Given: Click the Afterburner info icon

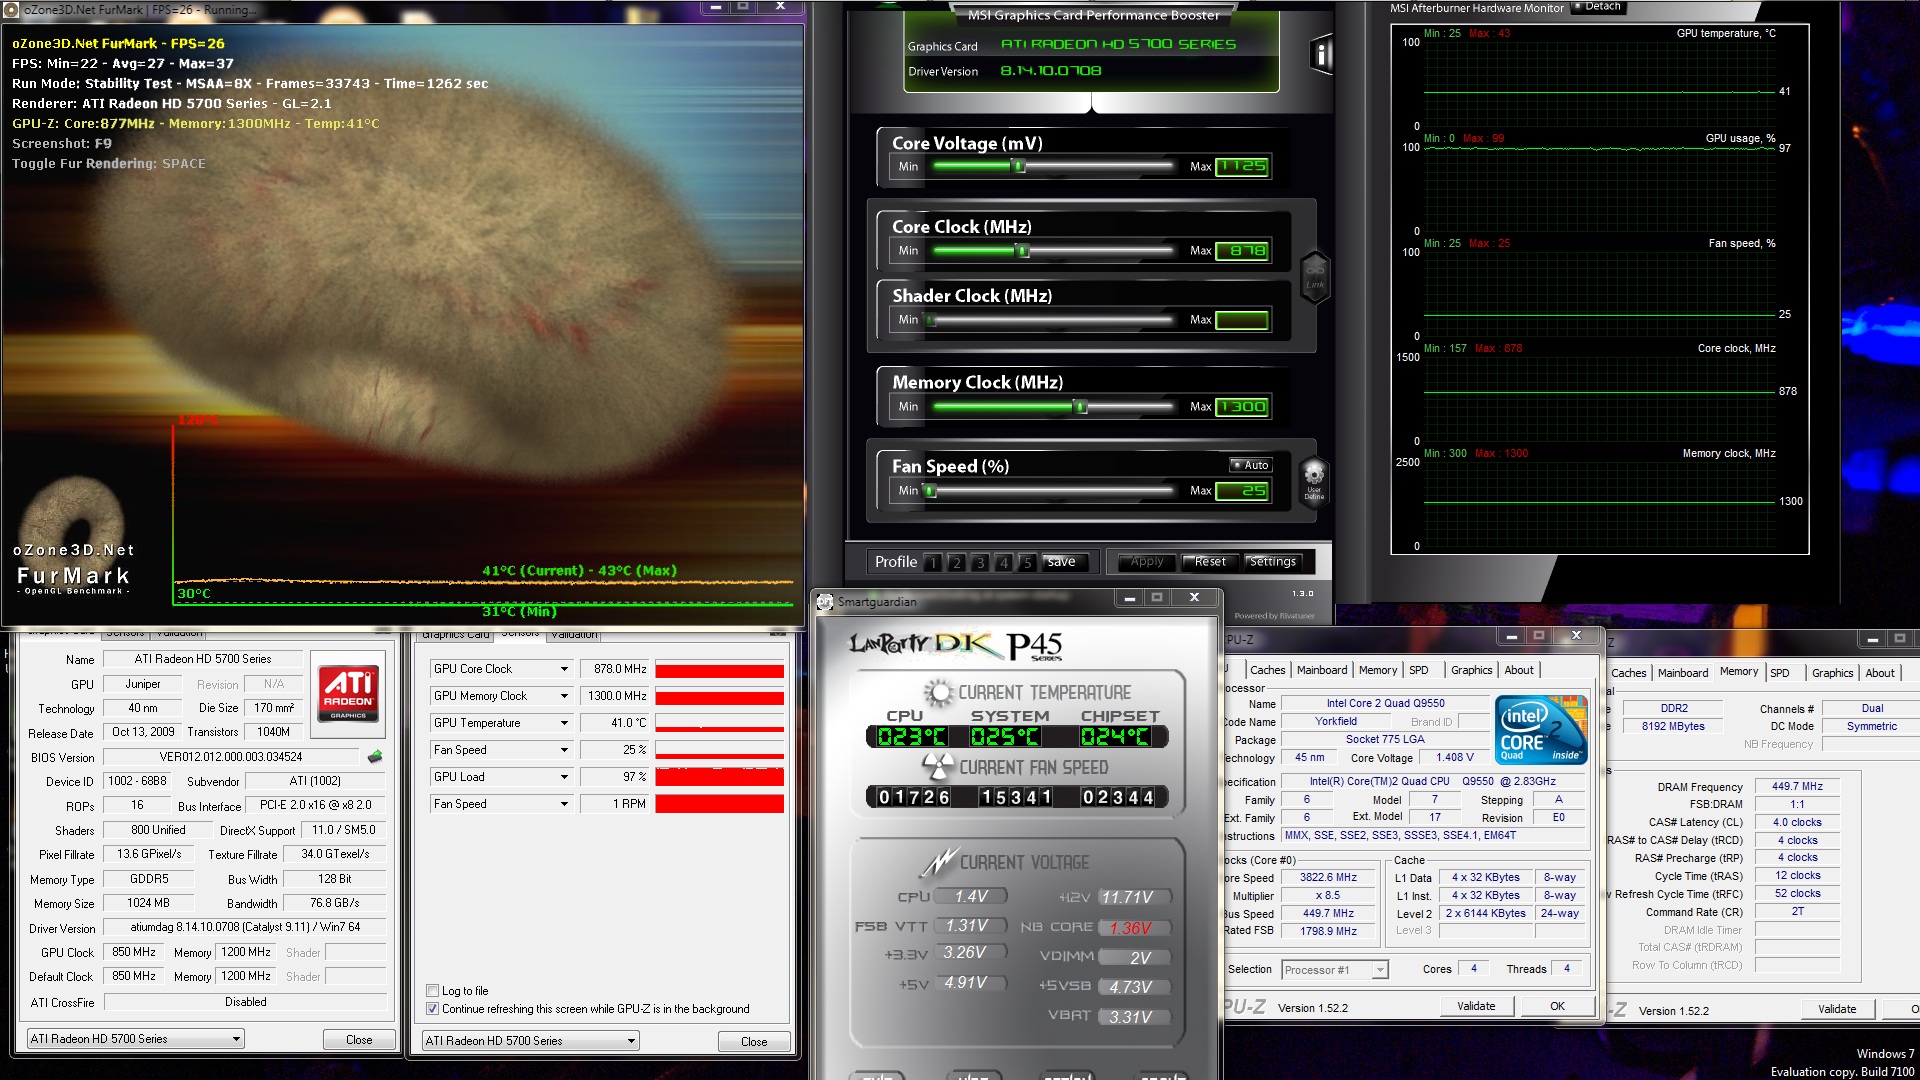Looking at the screenshot, I should pyautogui.click(x=1321, y=54).
